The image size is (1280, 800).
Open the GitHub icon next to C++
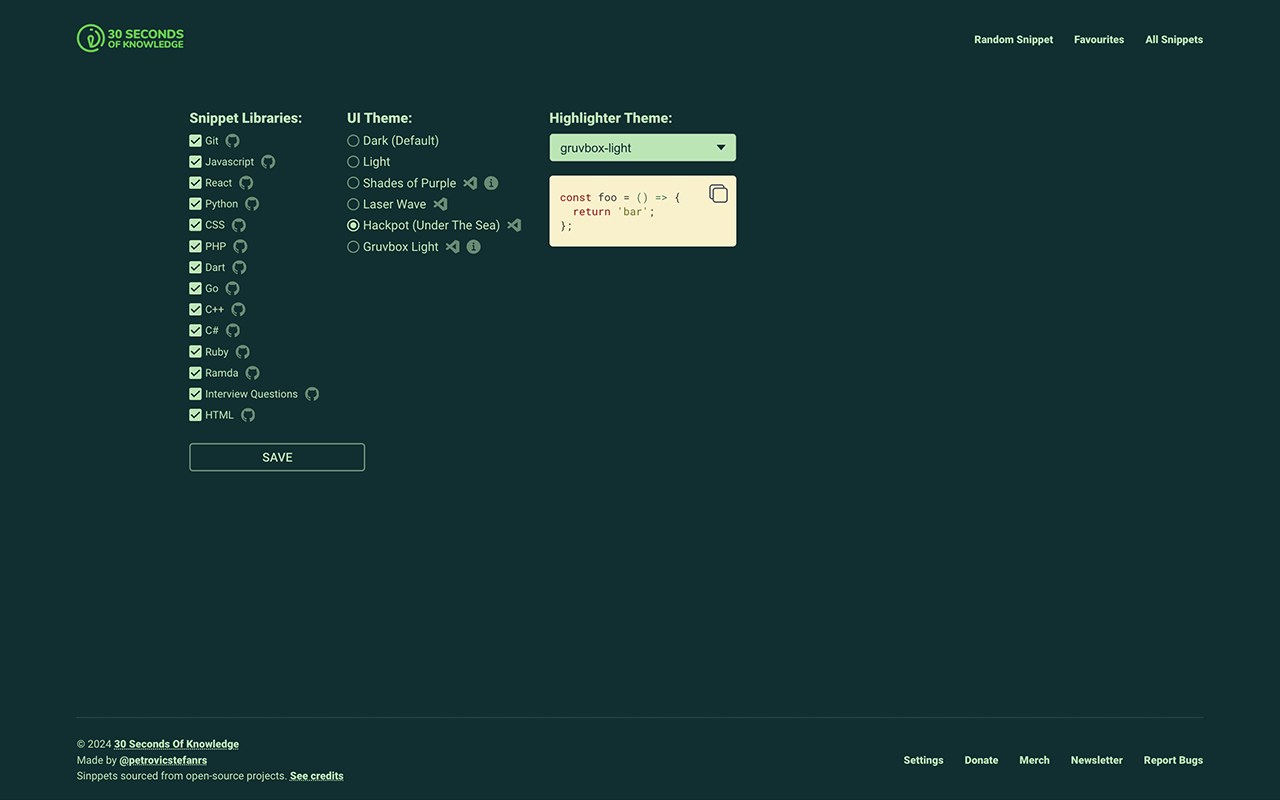pos(238,309)
